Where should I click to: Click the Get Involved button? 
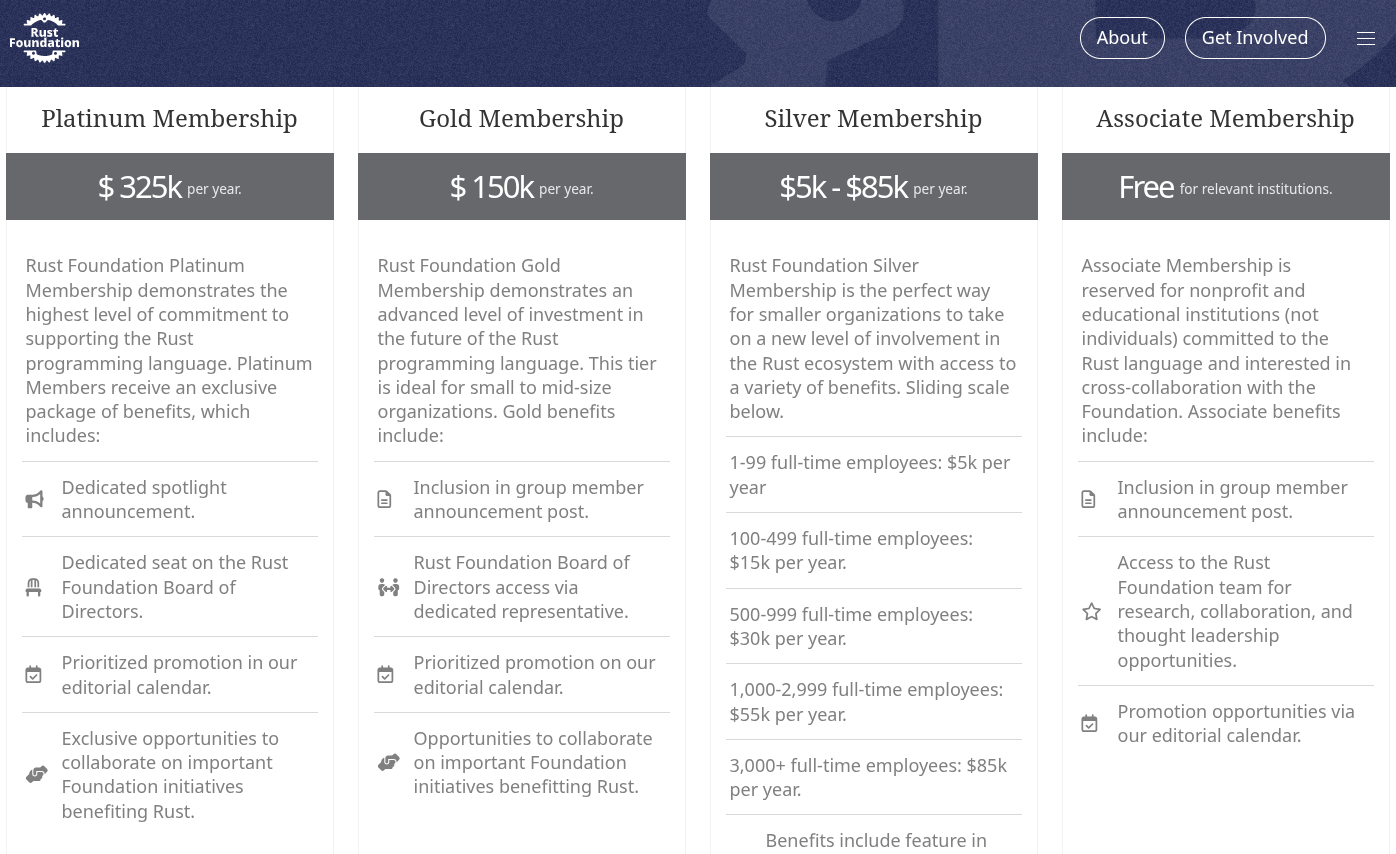(x=1255, y=37)
